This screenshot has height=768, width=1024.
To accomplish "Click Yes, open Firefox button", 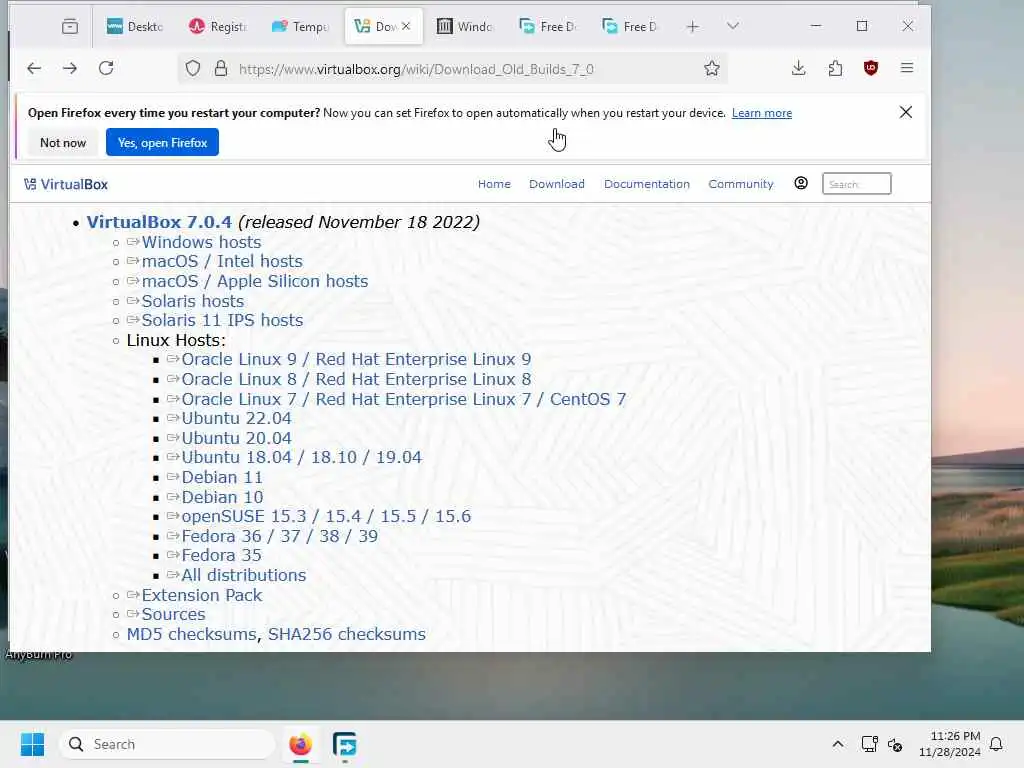I will (163, 142).
